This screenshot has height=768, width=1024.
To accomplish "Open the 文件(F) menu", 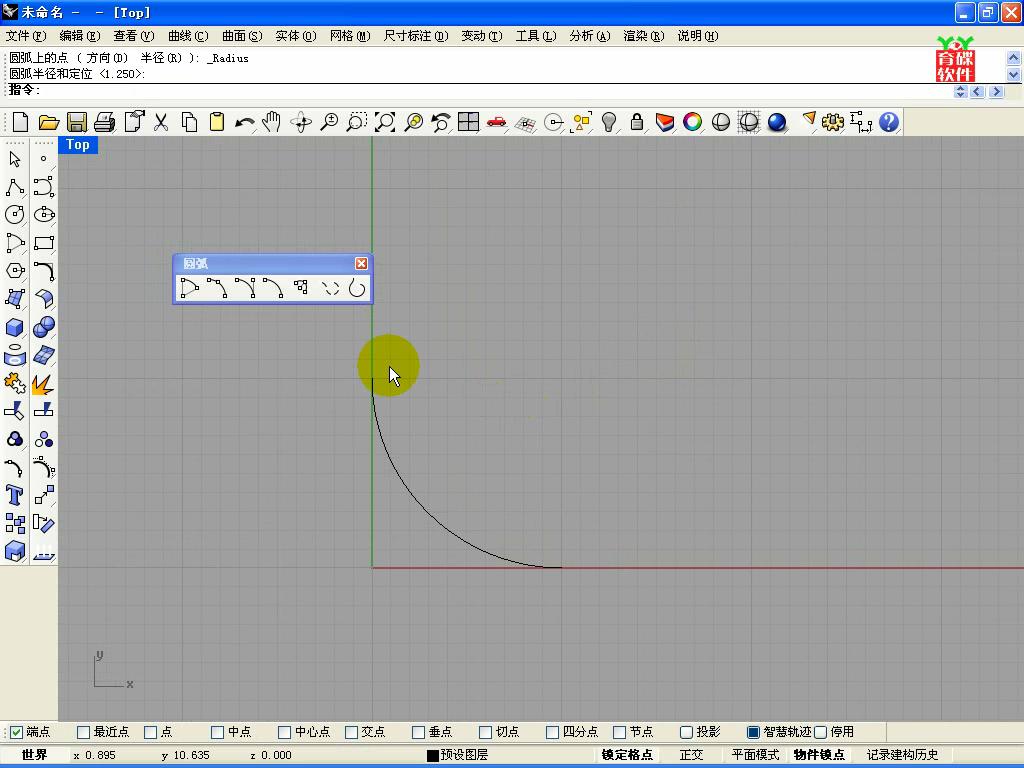I will tap(26, 36).
